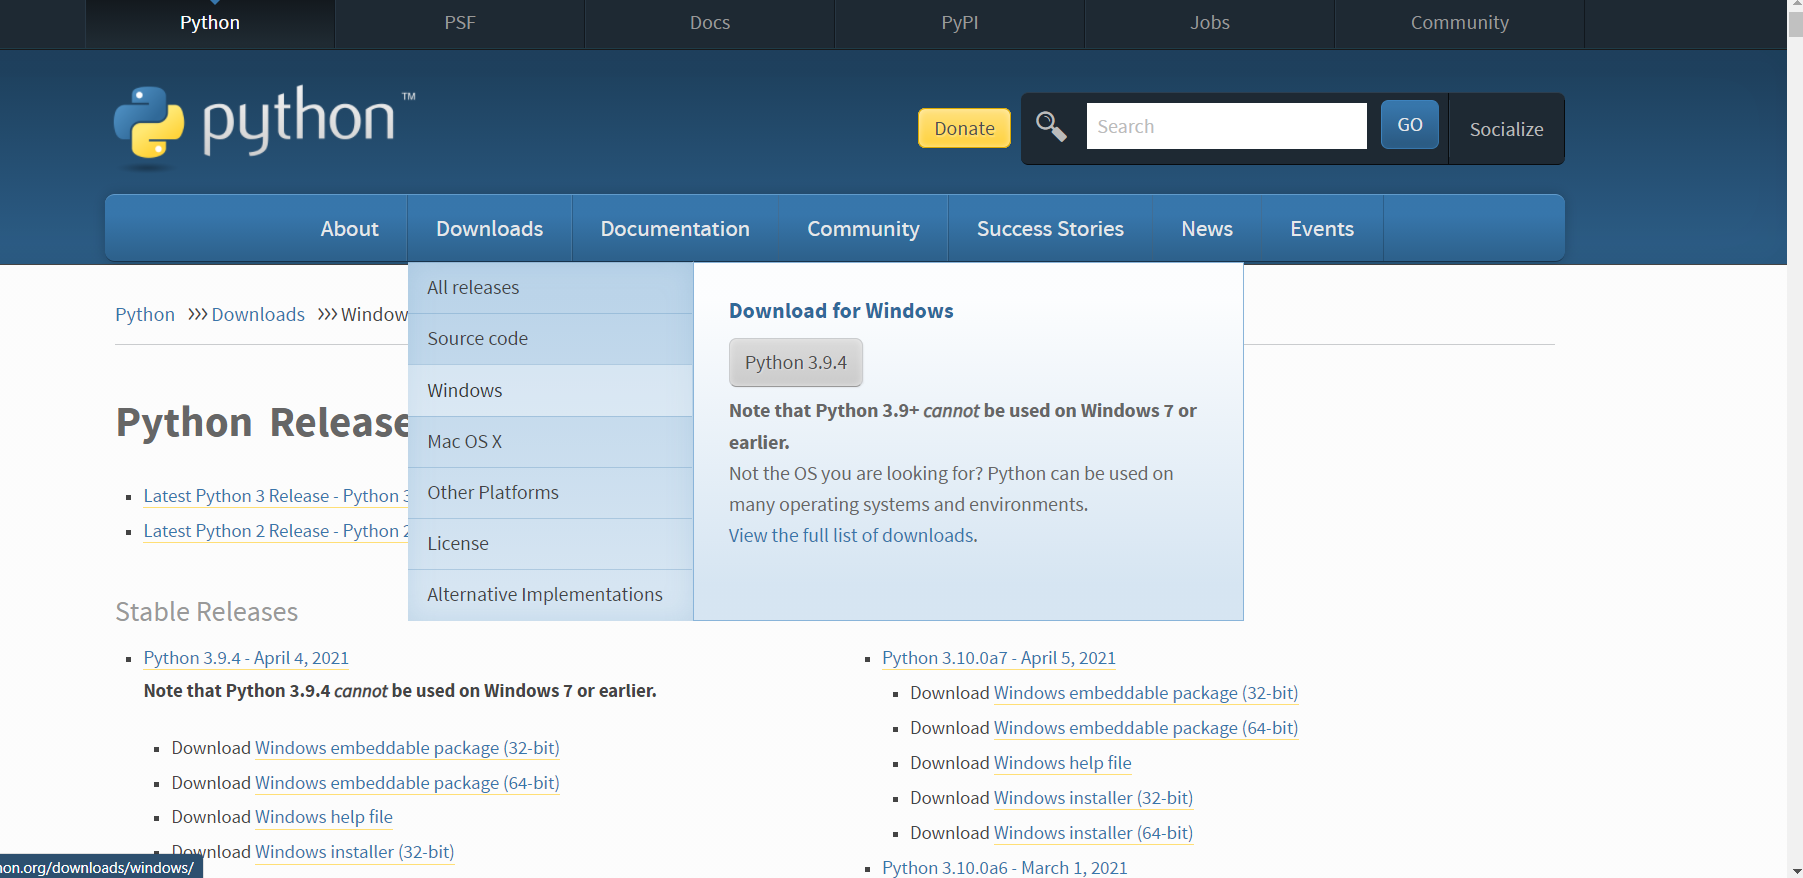Viewport: 1803px width, 878px height.
Task: Click the Python breadcrumb link
Action: pos(145,315)
